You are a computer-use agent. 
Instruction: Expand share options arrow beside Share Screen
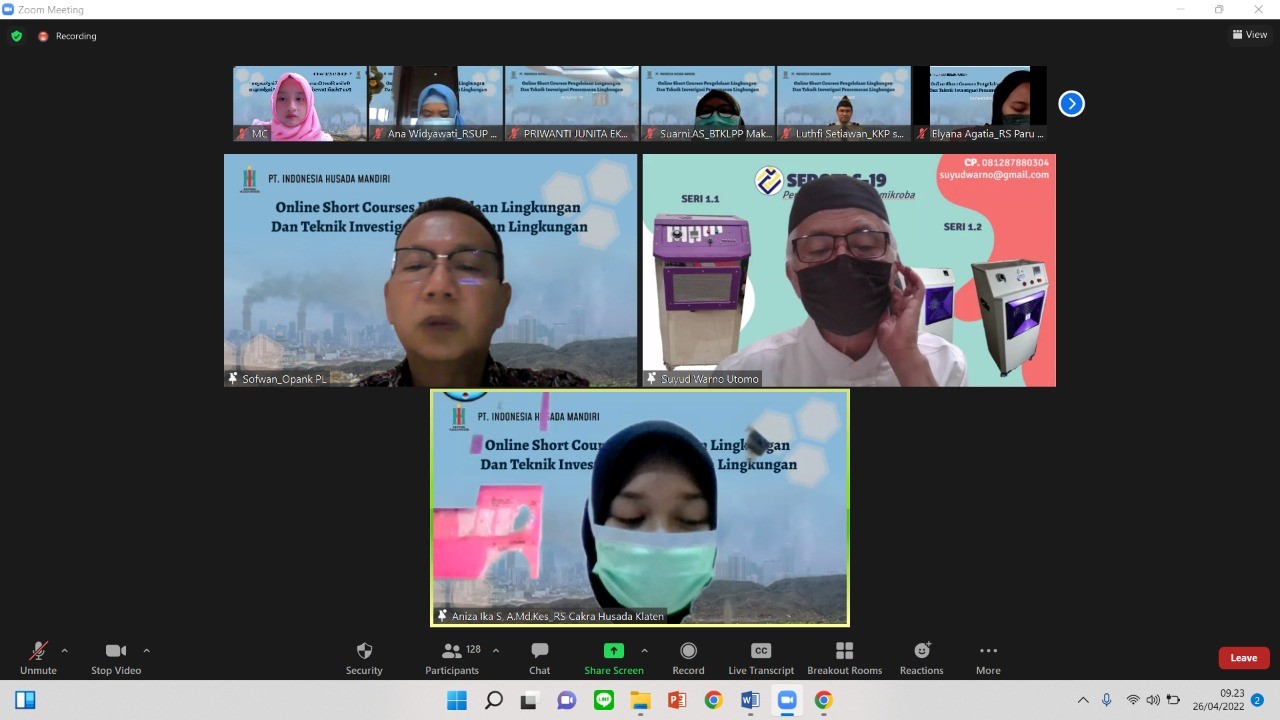644,650
